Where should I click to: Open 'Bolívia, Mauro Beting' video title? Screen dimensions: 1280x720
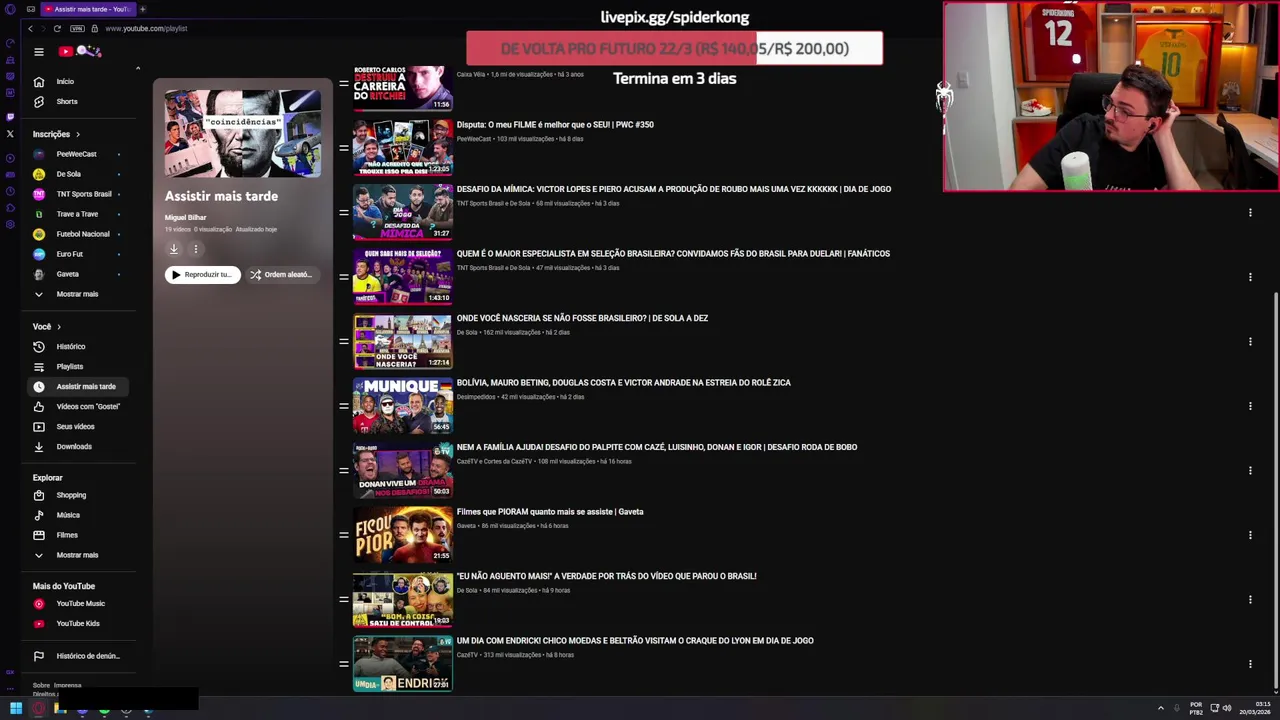tap(623, 383)
